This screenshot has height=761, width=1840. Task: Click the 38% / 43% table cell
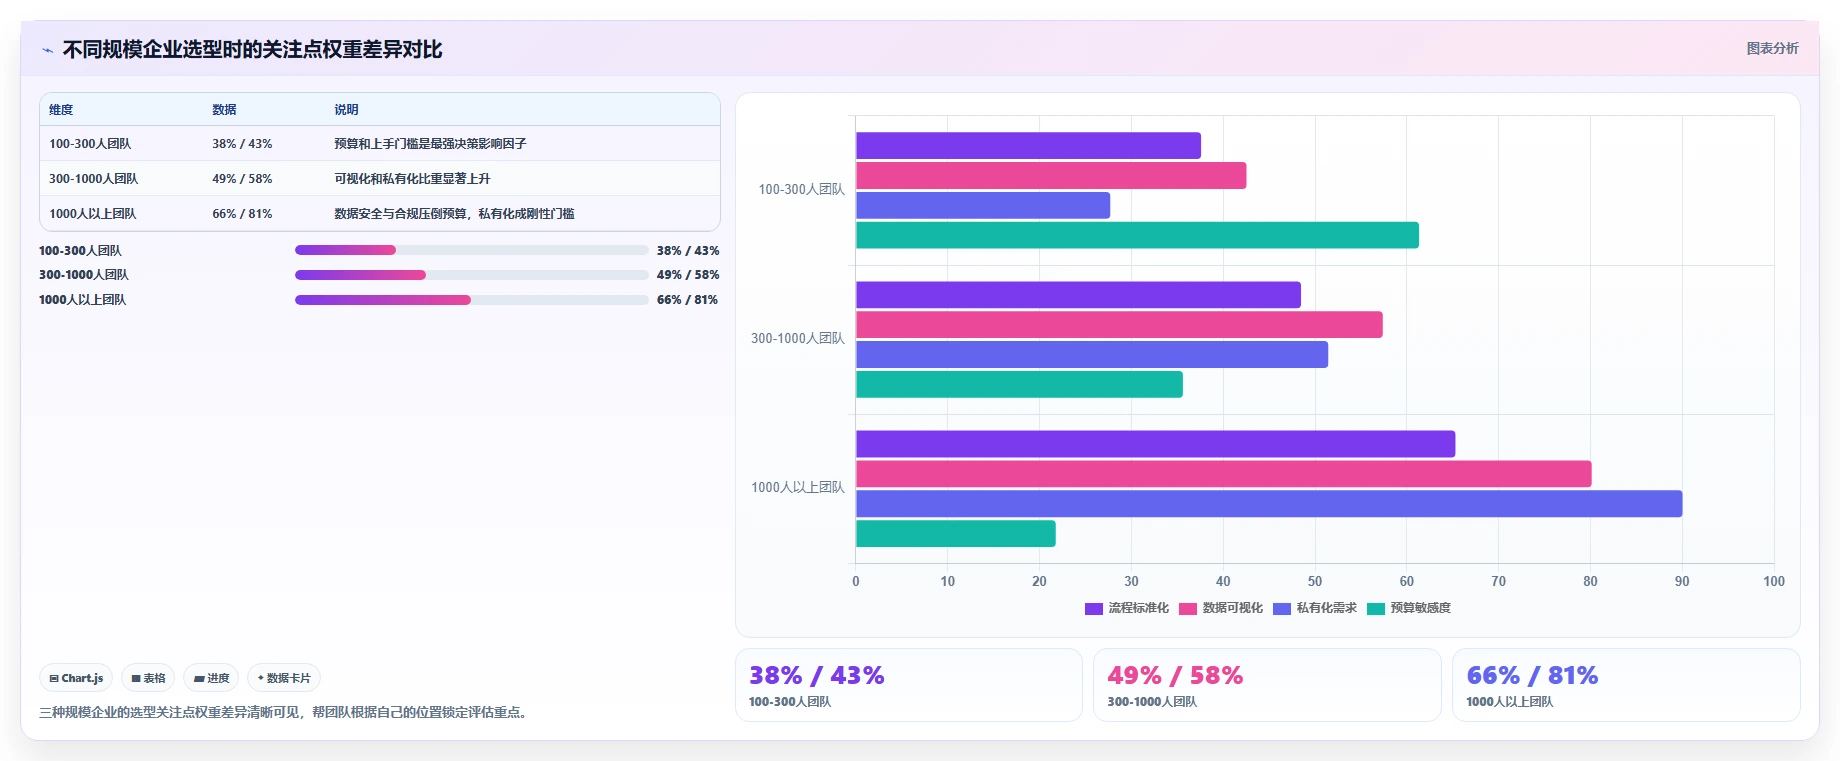tap(242, 144)
